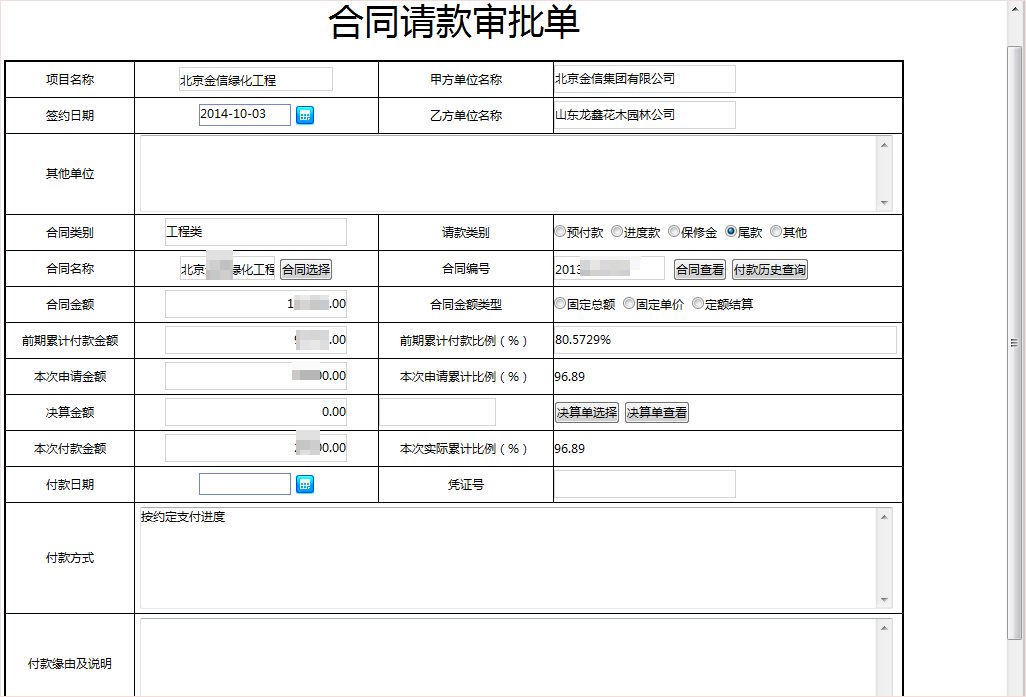This screenshot has width=1026, height=697.
Task: Select 定额结算 contract amount type
Action: tap(698, 304)
